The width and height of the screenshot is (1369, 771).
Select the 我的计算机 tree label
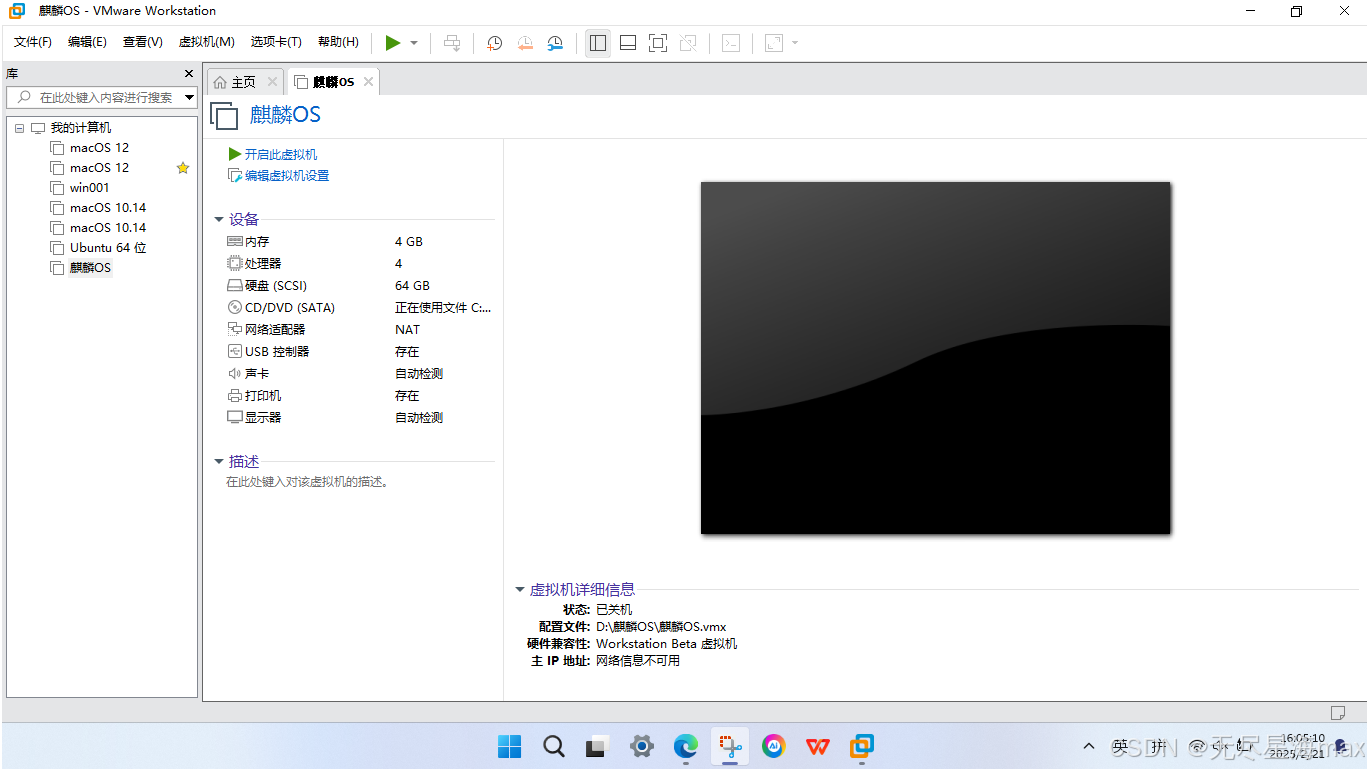click(x=81, y=128)
